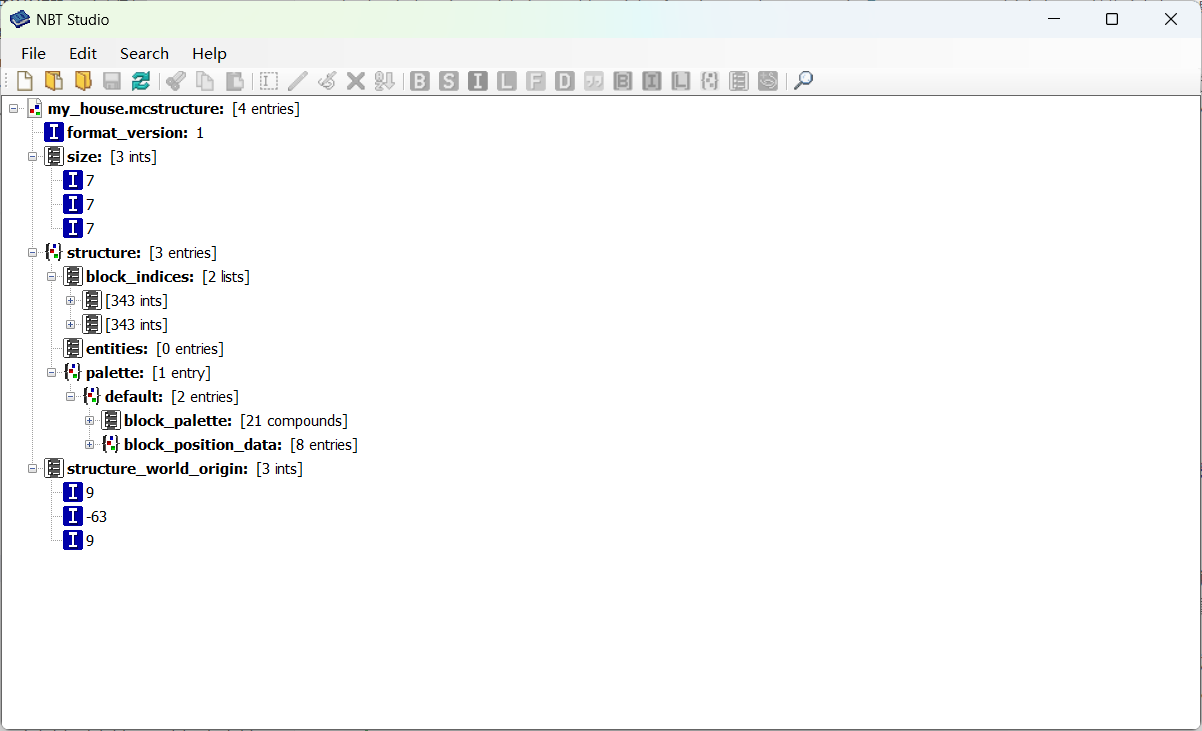Collapse the my_house.mcstructure root node

pyautogui.click(x=14, y=108)
